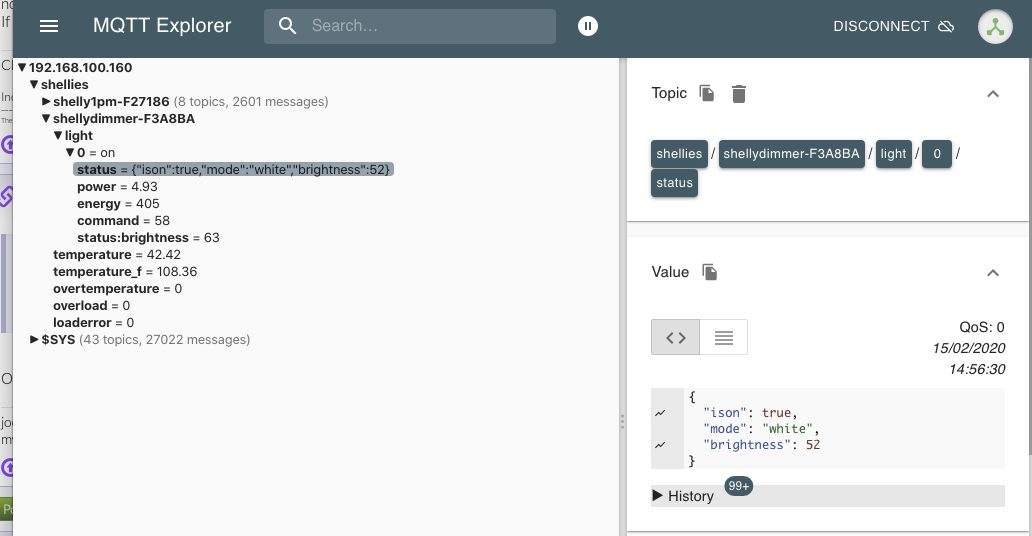Viewport: 1032px width, 536px height.
Task: Select the overtemperature = 0 topic
Action: [x=117, y=288]
